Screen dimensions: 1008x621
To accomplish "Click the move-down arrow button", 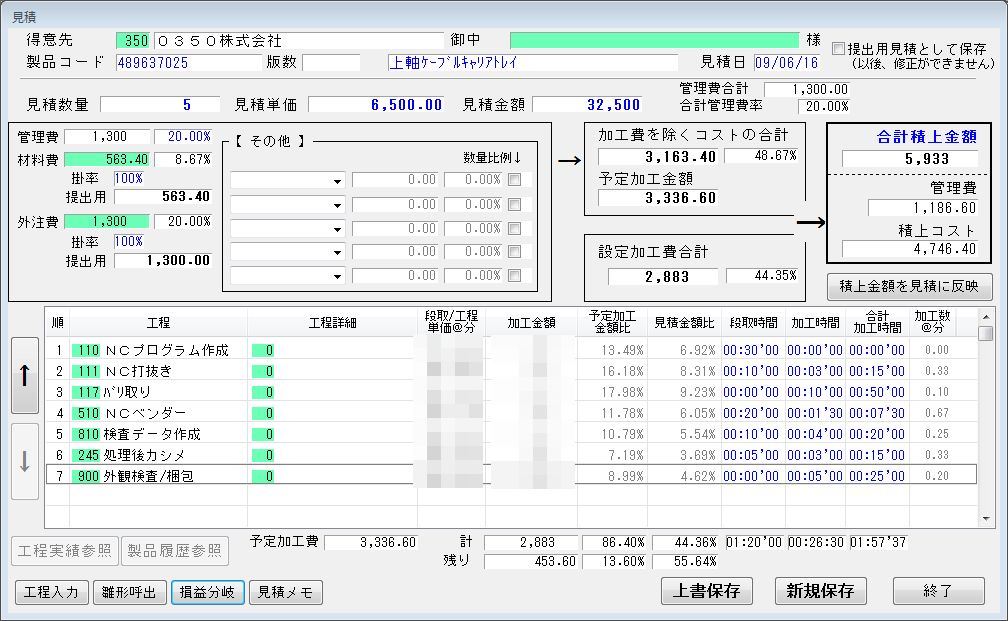I will pos(25,461).
